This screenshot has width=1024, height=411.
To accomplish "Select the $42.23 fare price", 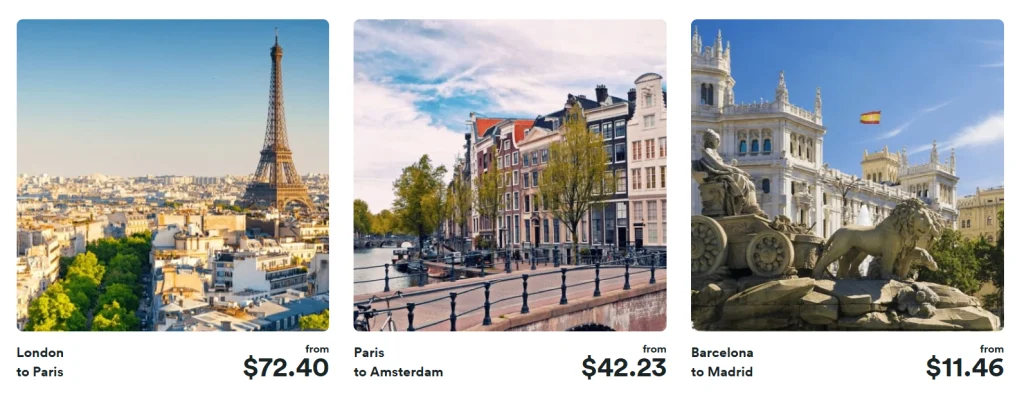I will (x=623, y=368).
